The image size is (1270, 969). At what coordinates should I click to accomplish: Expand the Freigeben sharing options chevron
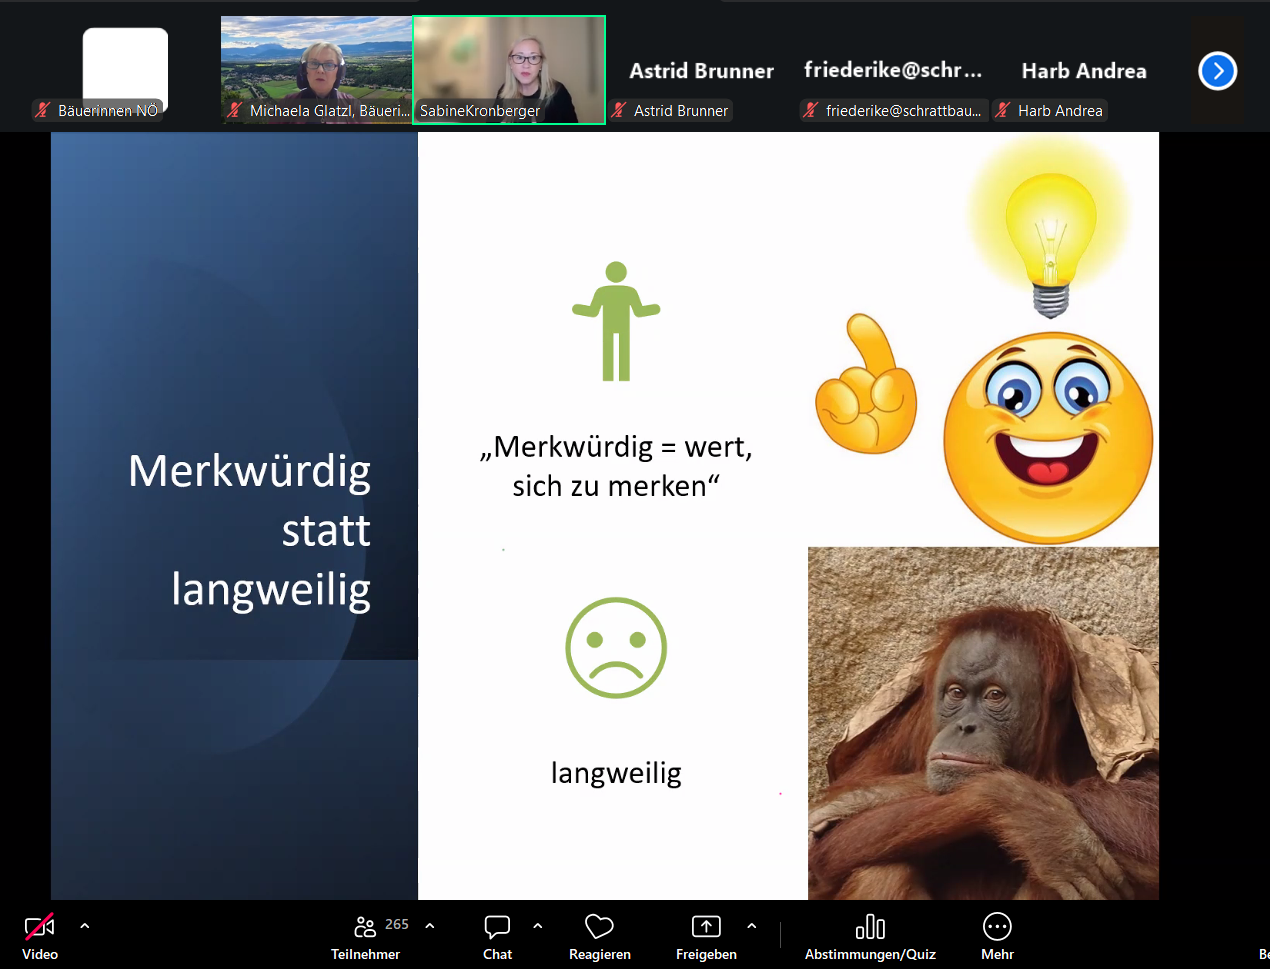click(752, 925)
